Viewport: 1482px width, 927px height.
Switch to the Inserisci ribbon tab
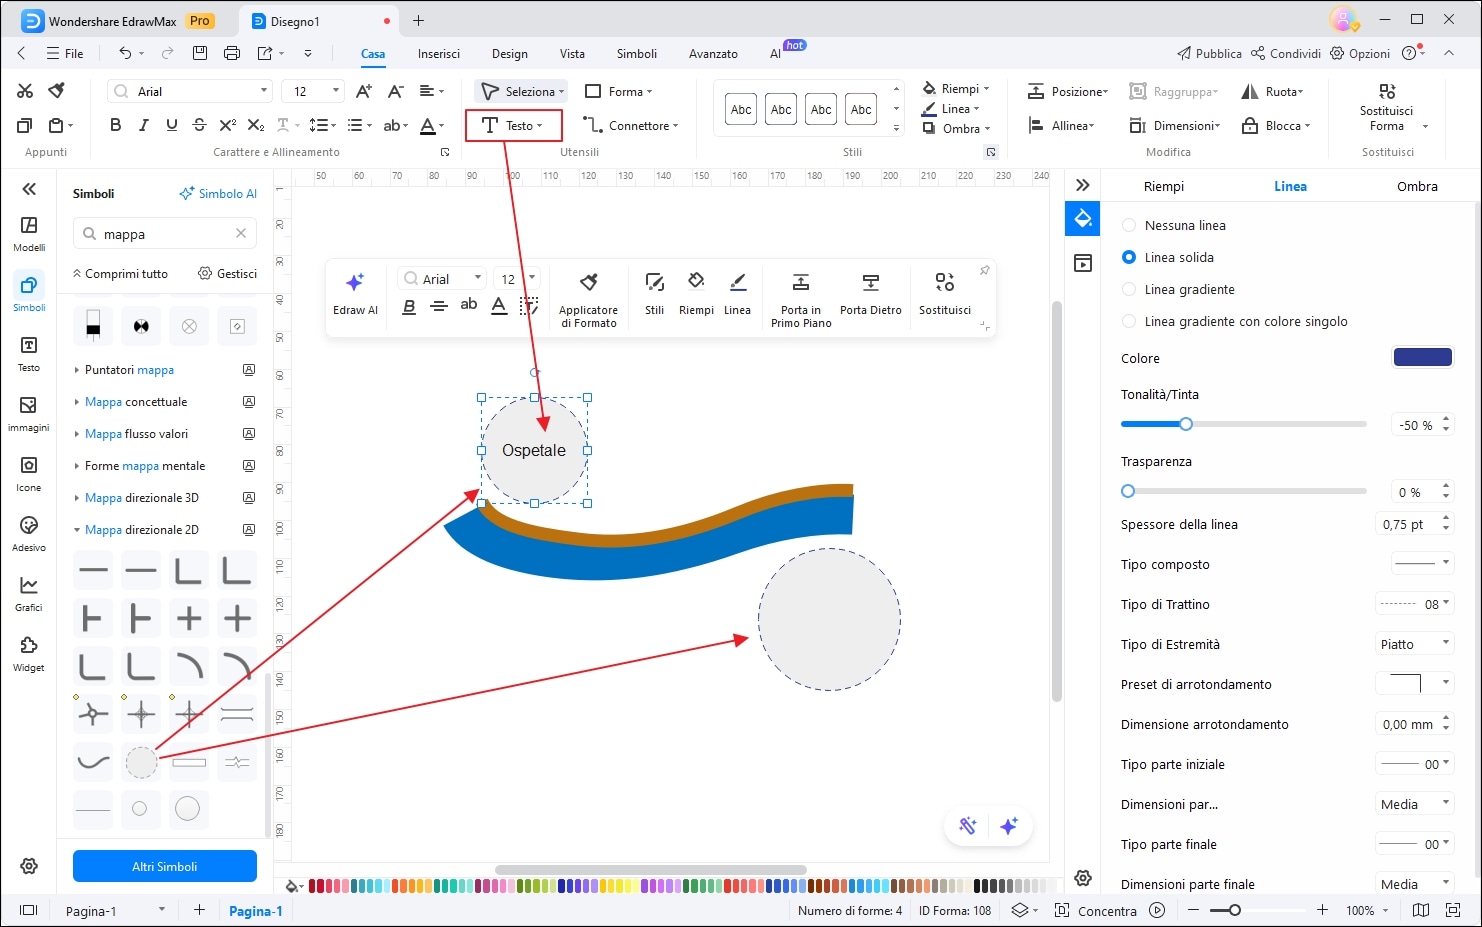click(439, 54)
